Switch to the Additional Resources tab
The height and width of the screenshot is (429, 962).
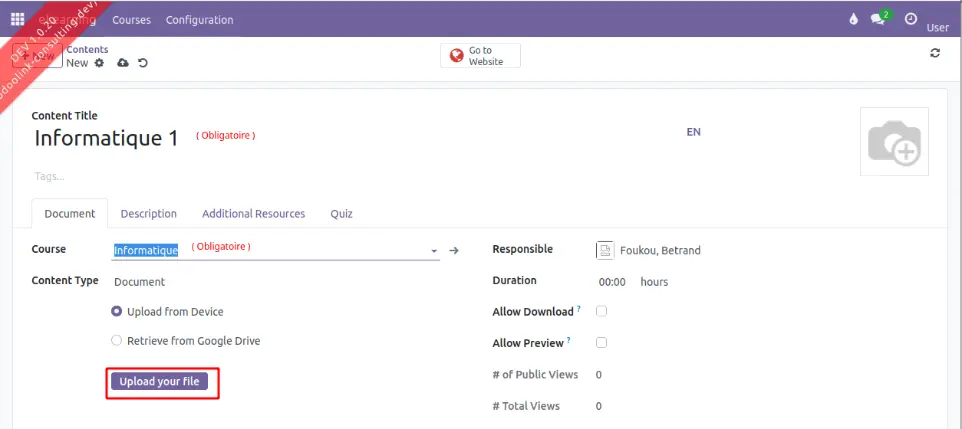[x=253, y=214]
